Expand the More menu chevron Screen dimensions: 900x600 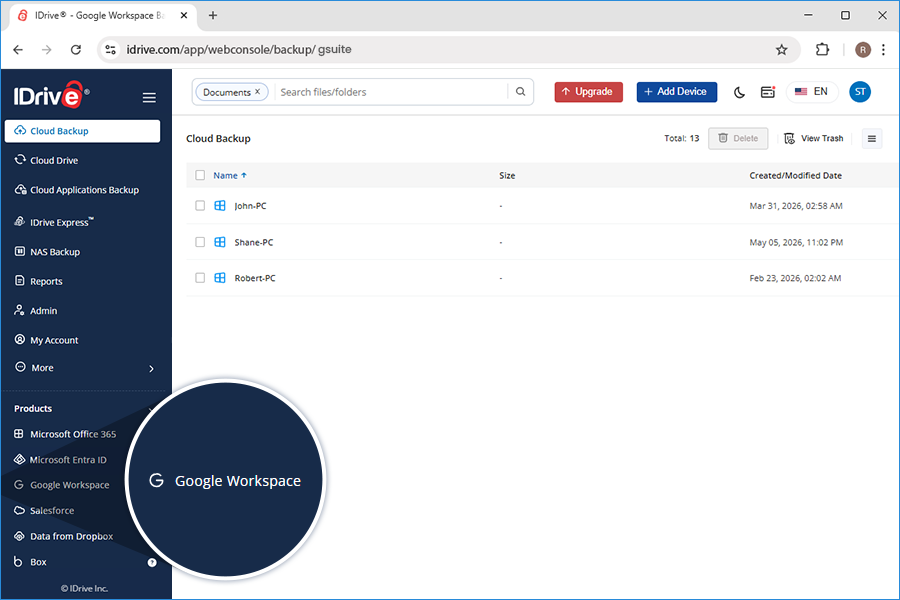151,369
